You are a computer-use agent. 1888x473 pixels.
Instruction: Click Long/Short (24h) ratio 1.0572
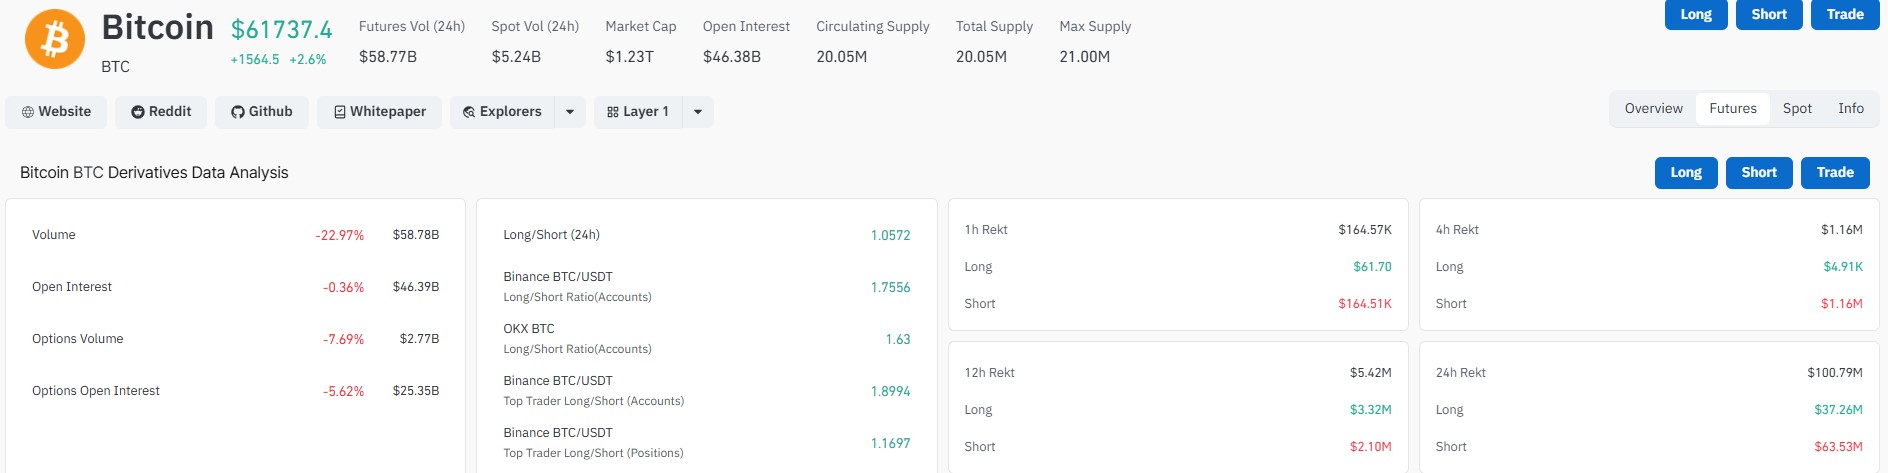click(890, 235)
